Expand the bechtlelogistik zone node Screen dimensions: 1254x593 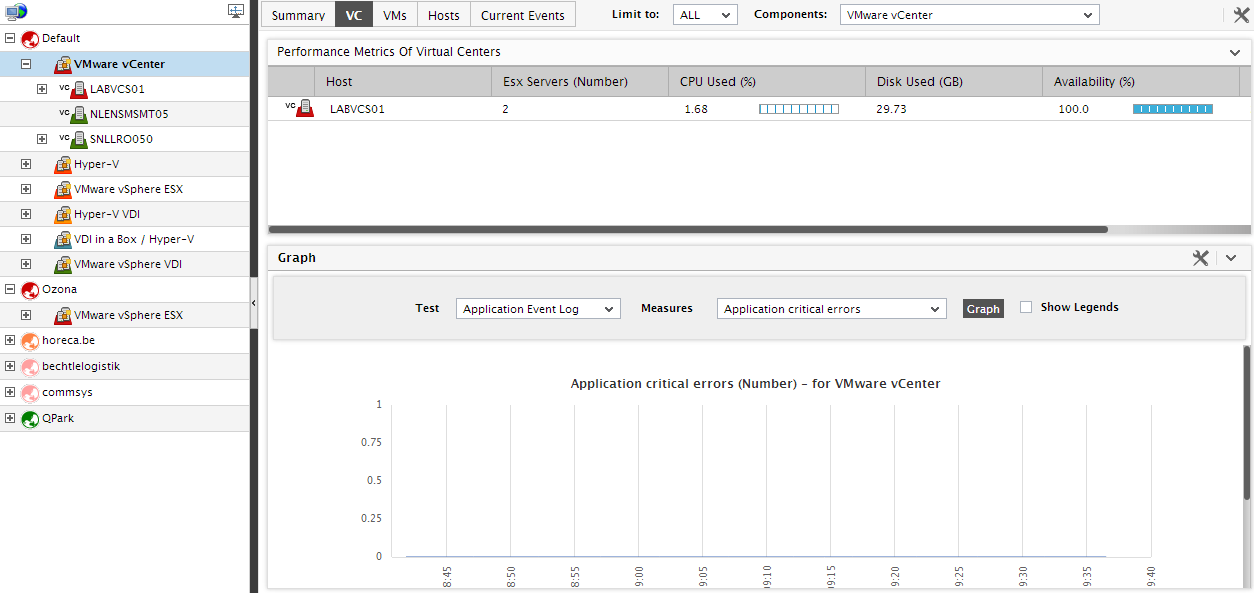pyautogui.click(x=10, y=366)
